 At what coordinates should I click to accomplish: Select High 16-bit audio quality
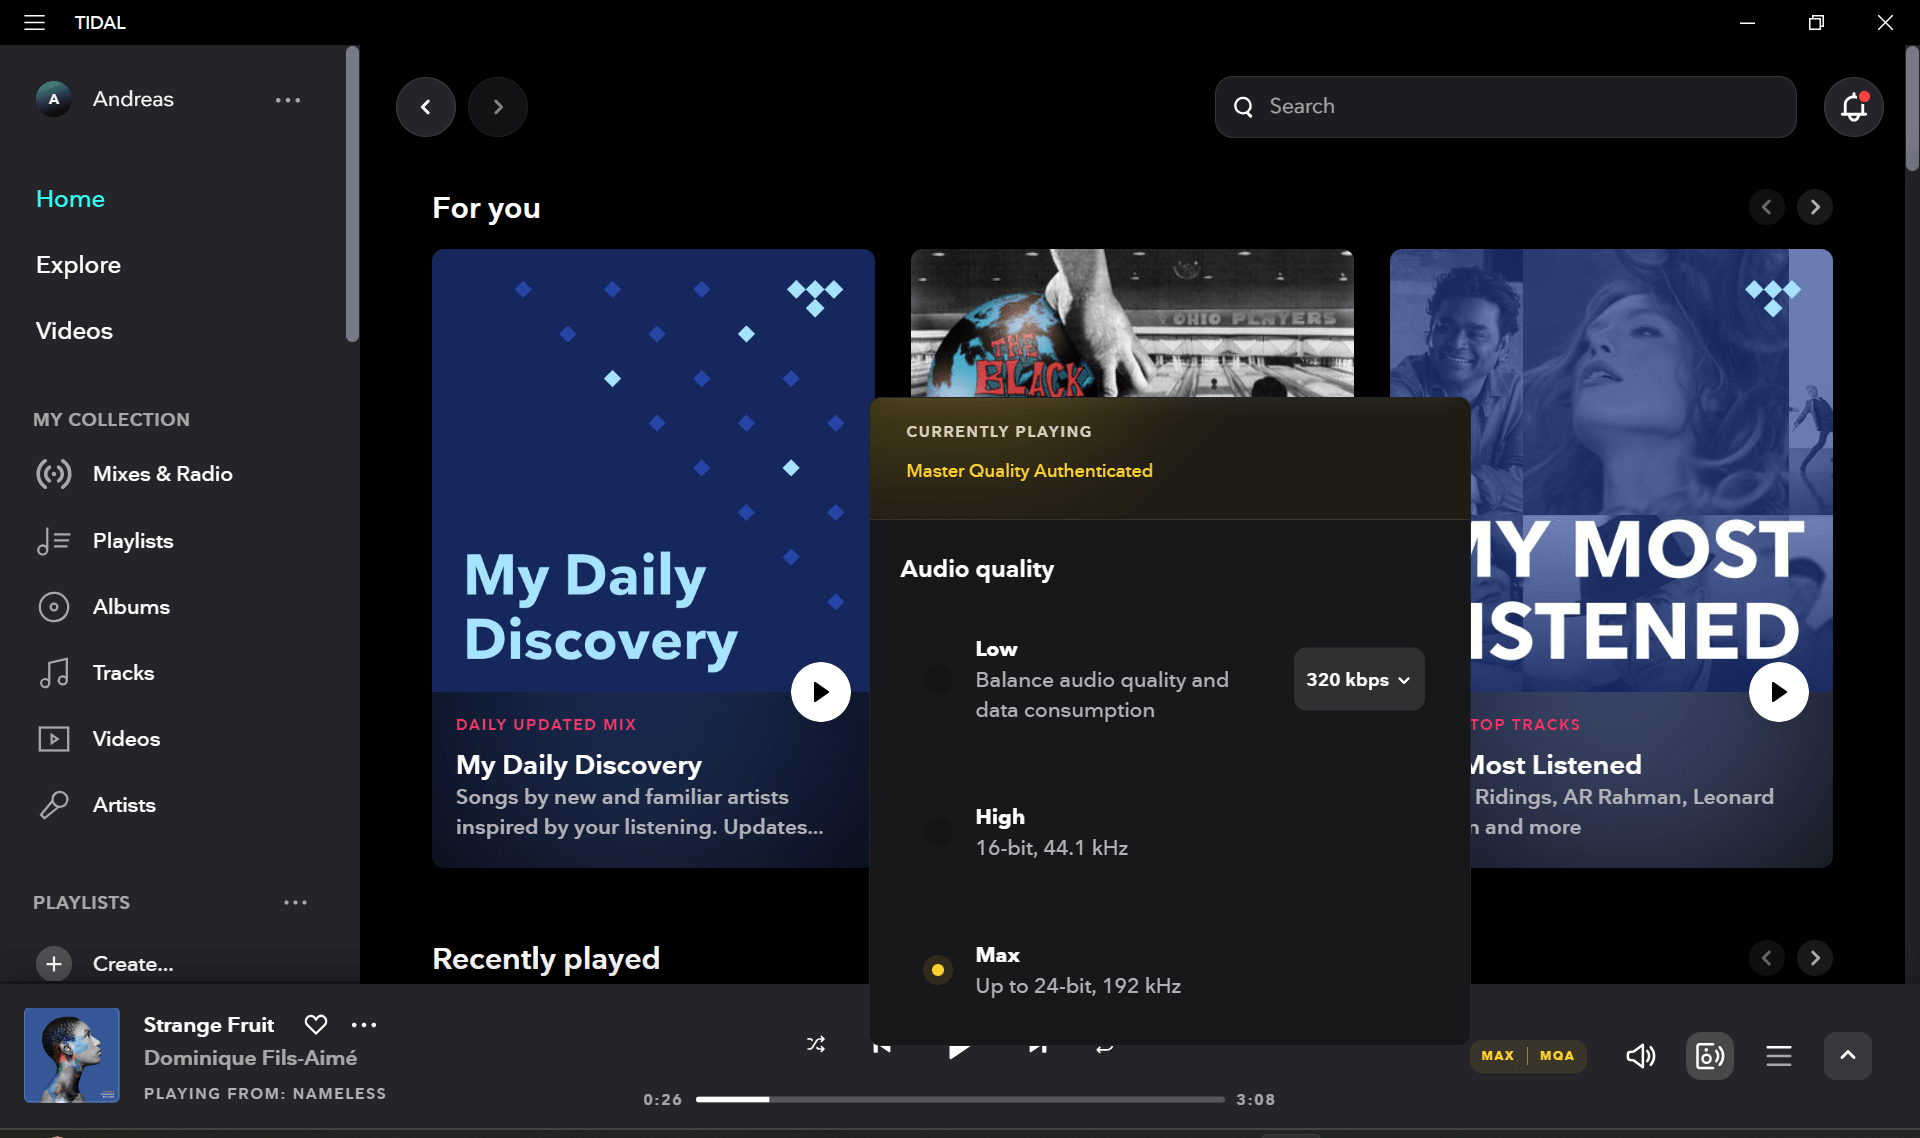937,831
